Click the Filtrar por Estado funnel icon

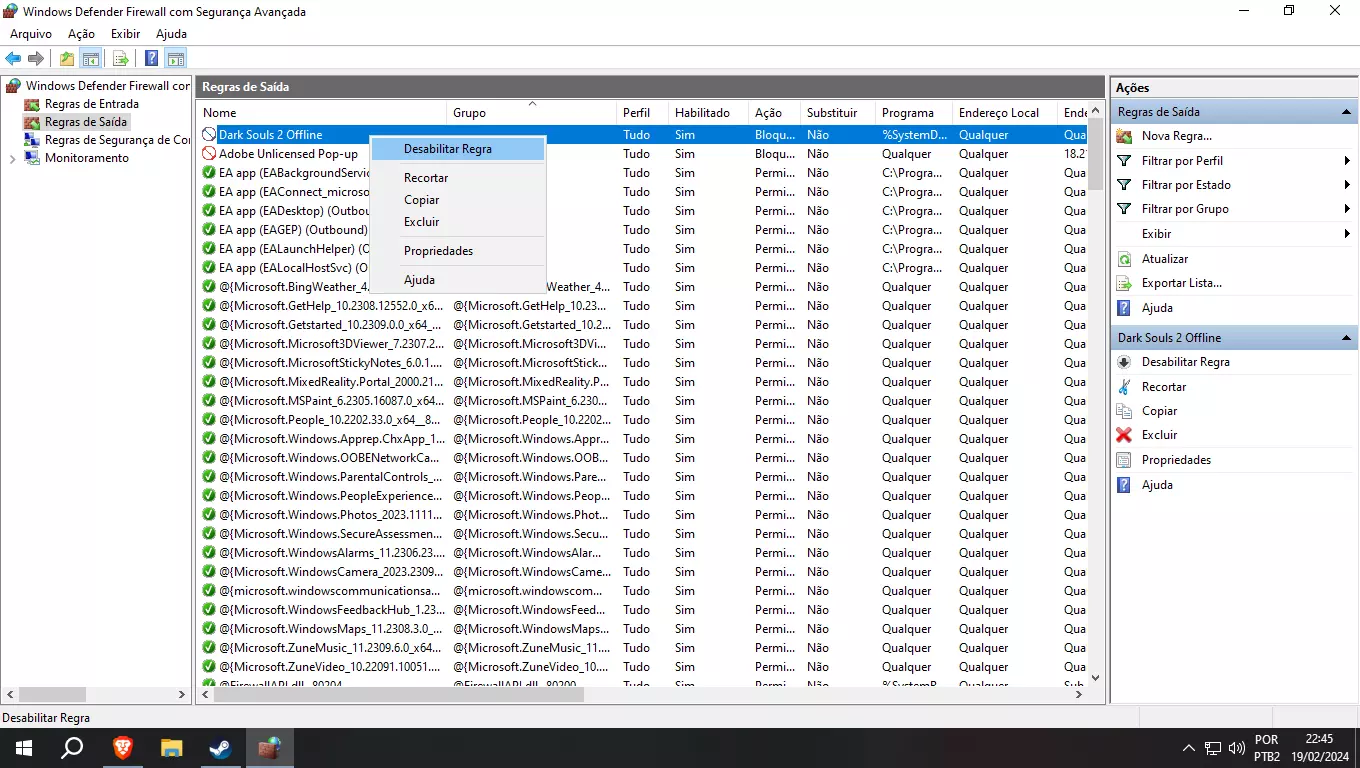pos(1124,185)
